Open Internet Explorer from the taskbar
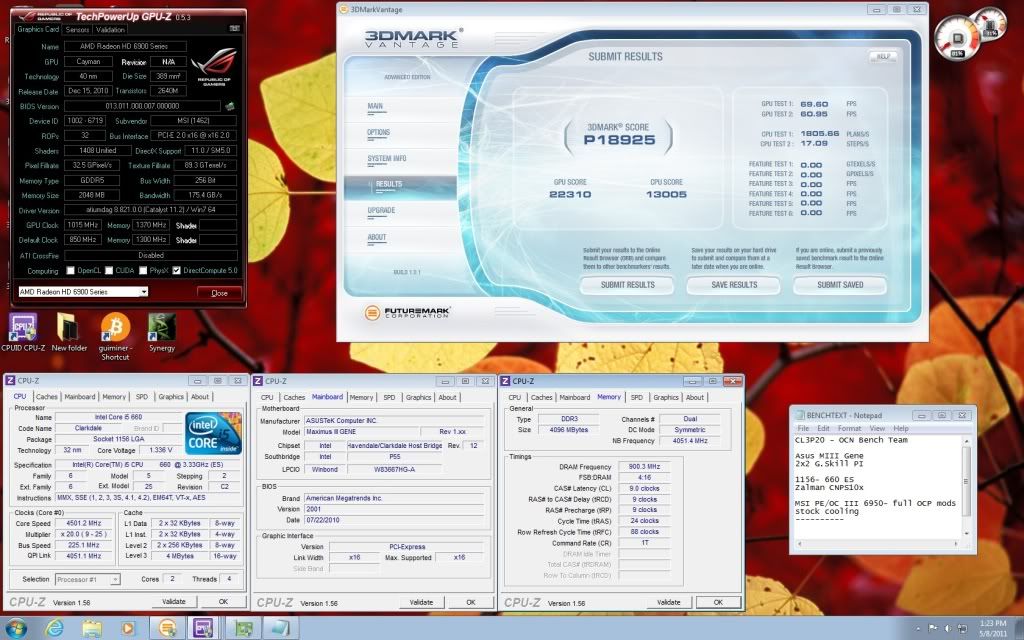 coord(54,627)
